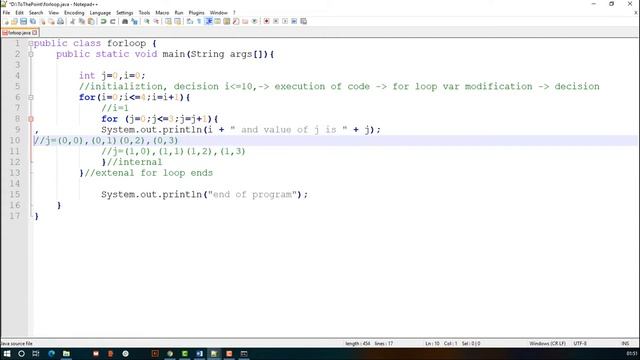Open the Language menu
This screenshot has width=640, height=360.
click(x=100, y=13)
